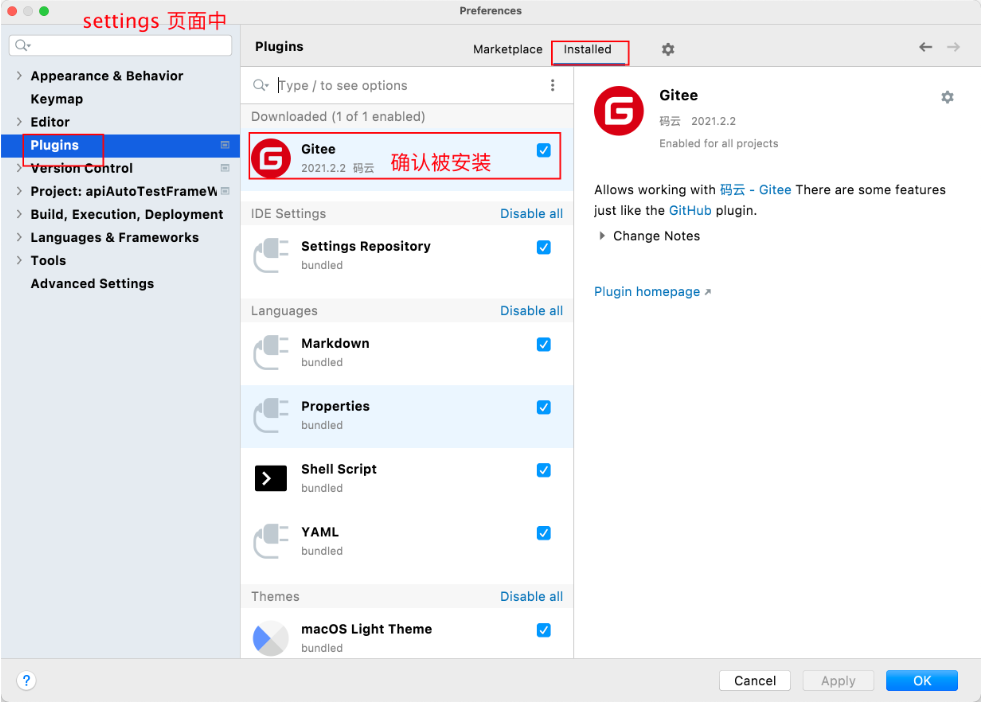Viewport: 983px width, 705px height.
Task: Expand Build, Execution, Deployment node
Action: (x=19, y=214)
